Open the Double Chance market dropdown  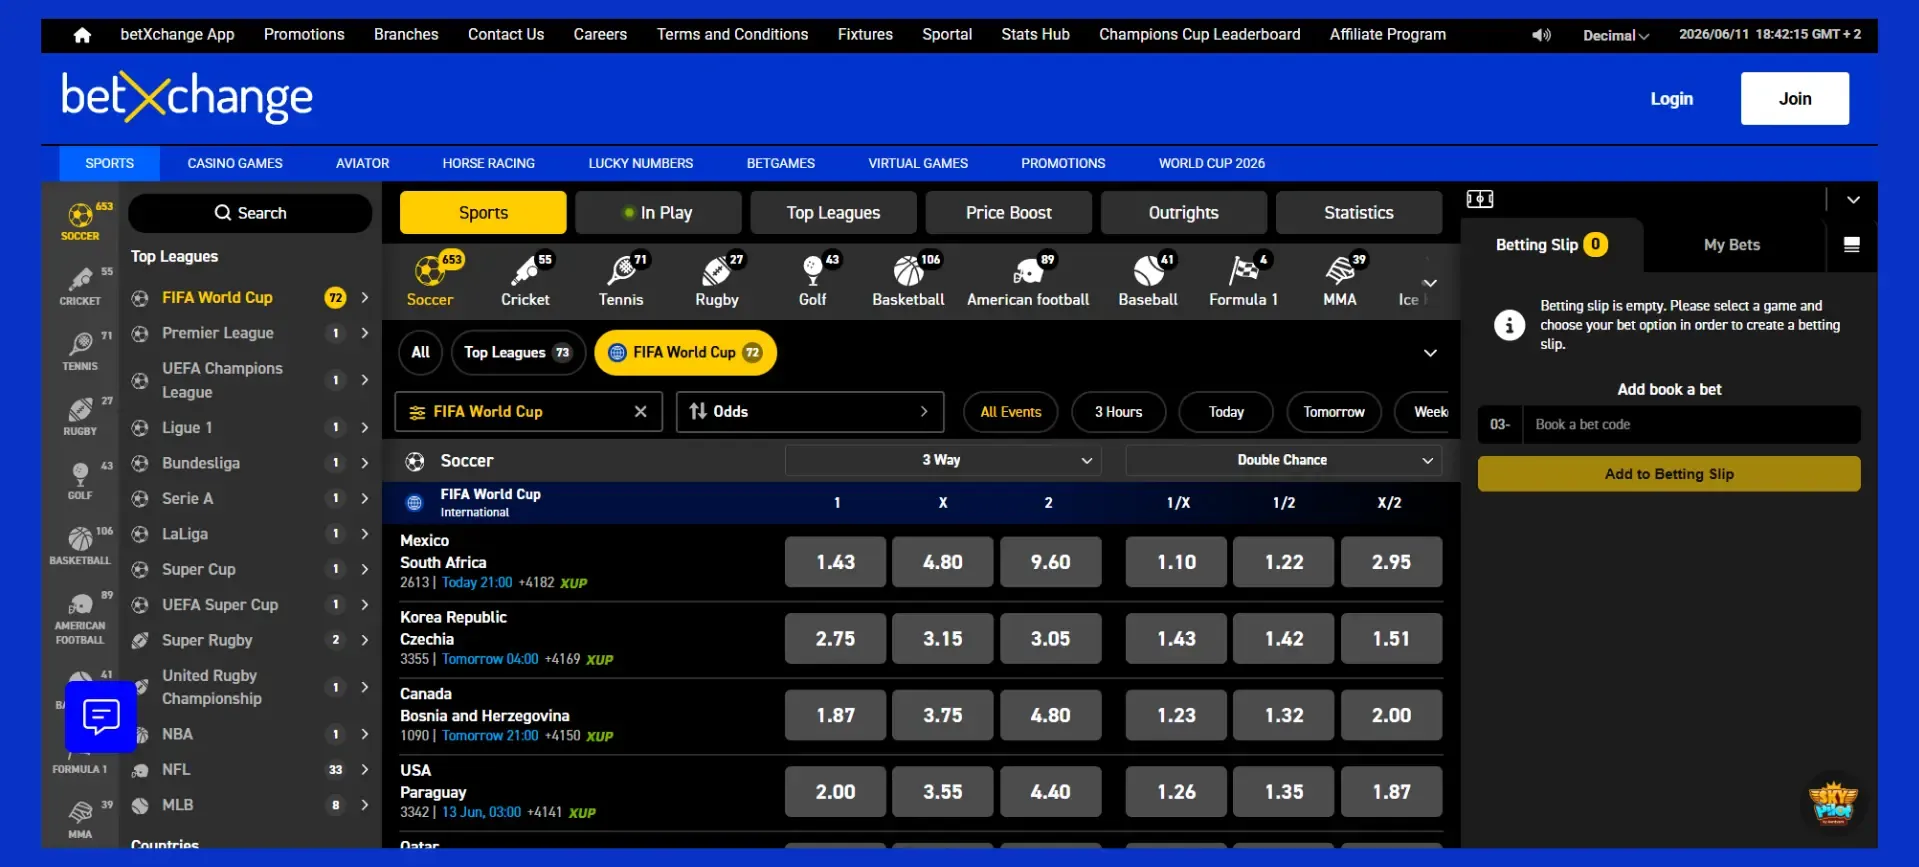click(x=1283, y=460)
